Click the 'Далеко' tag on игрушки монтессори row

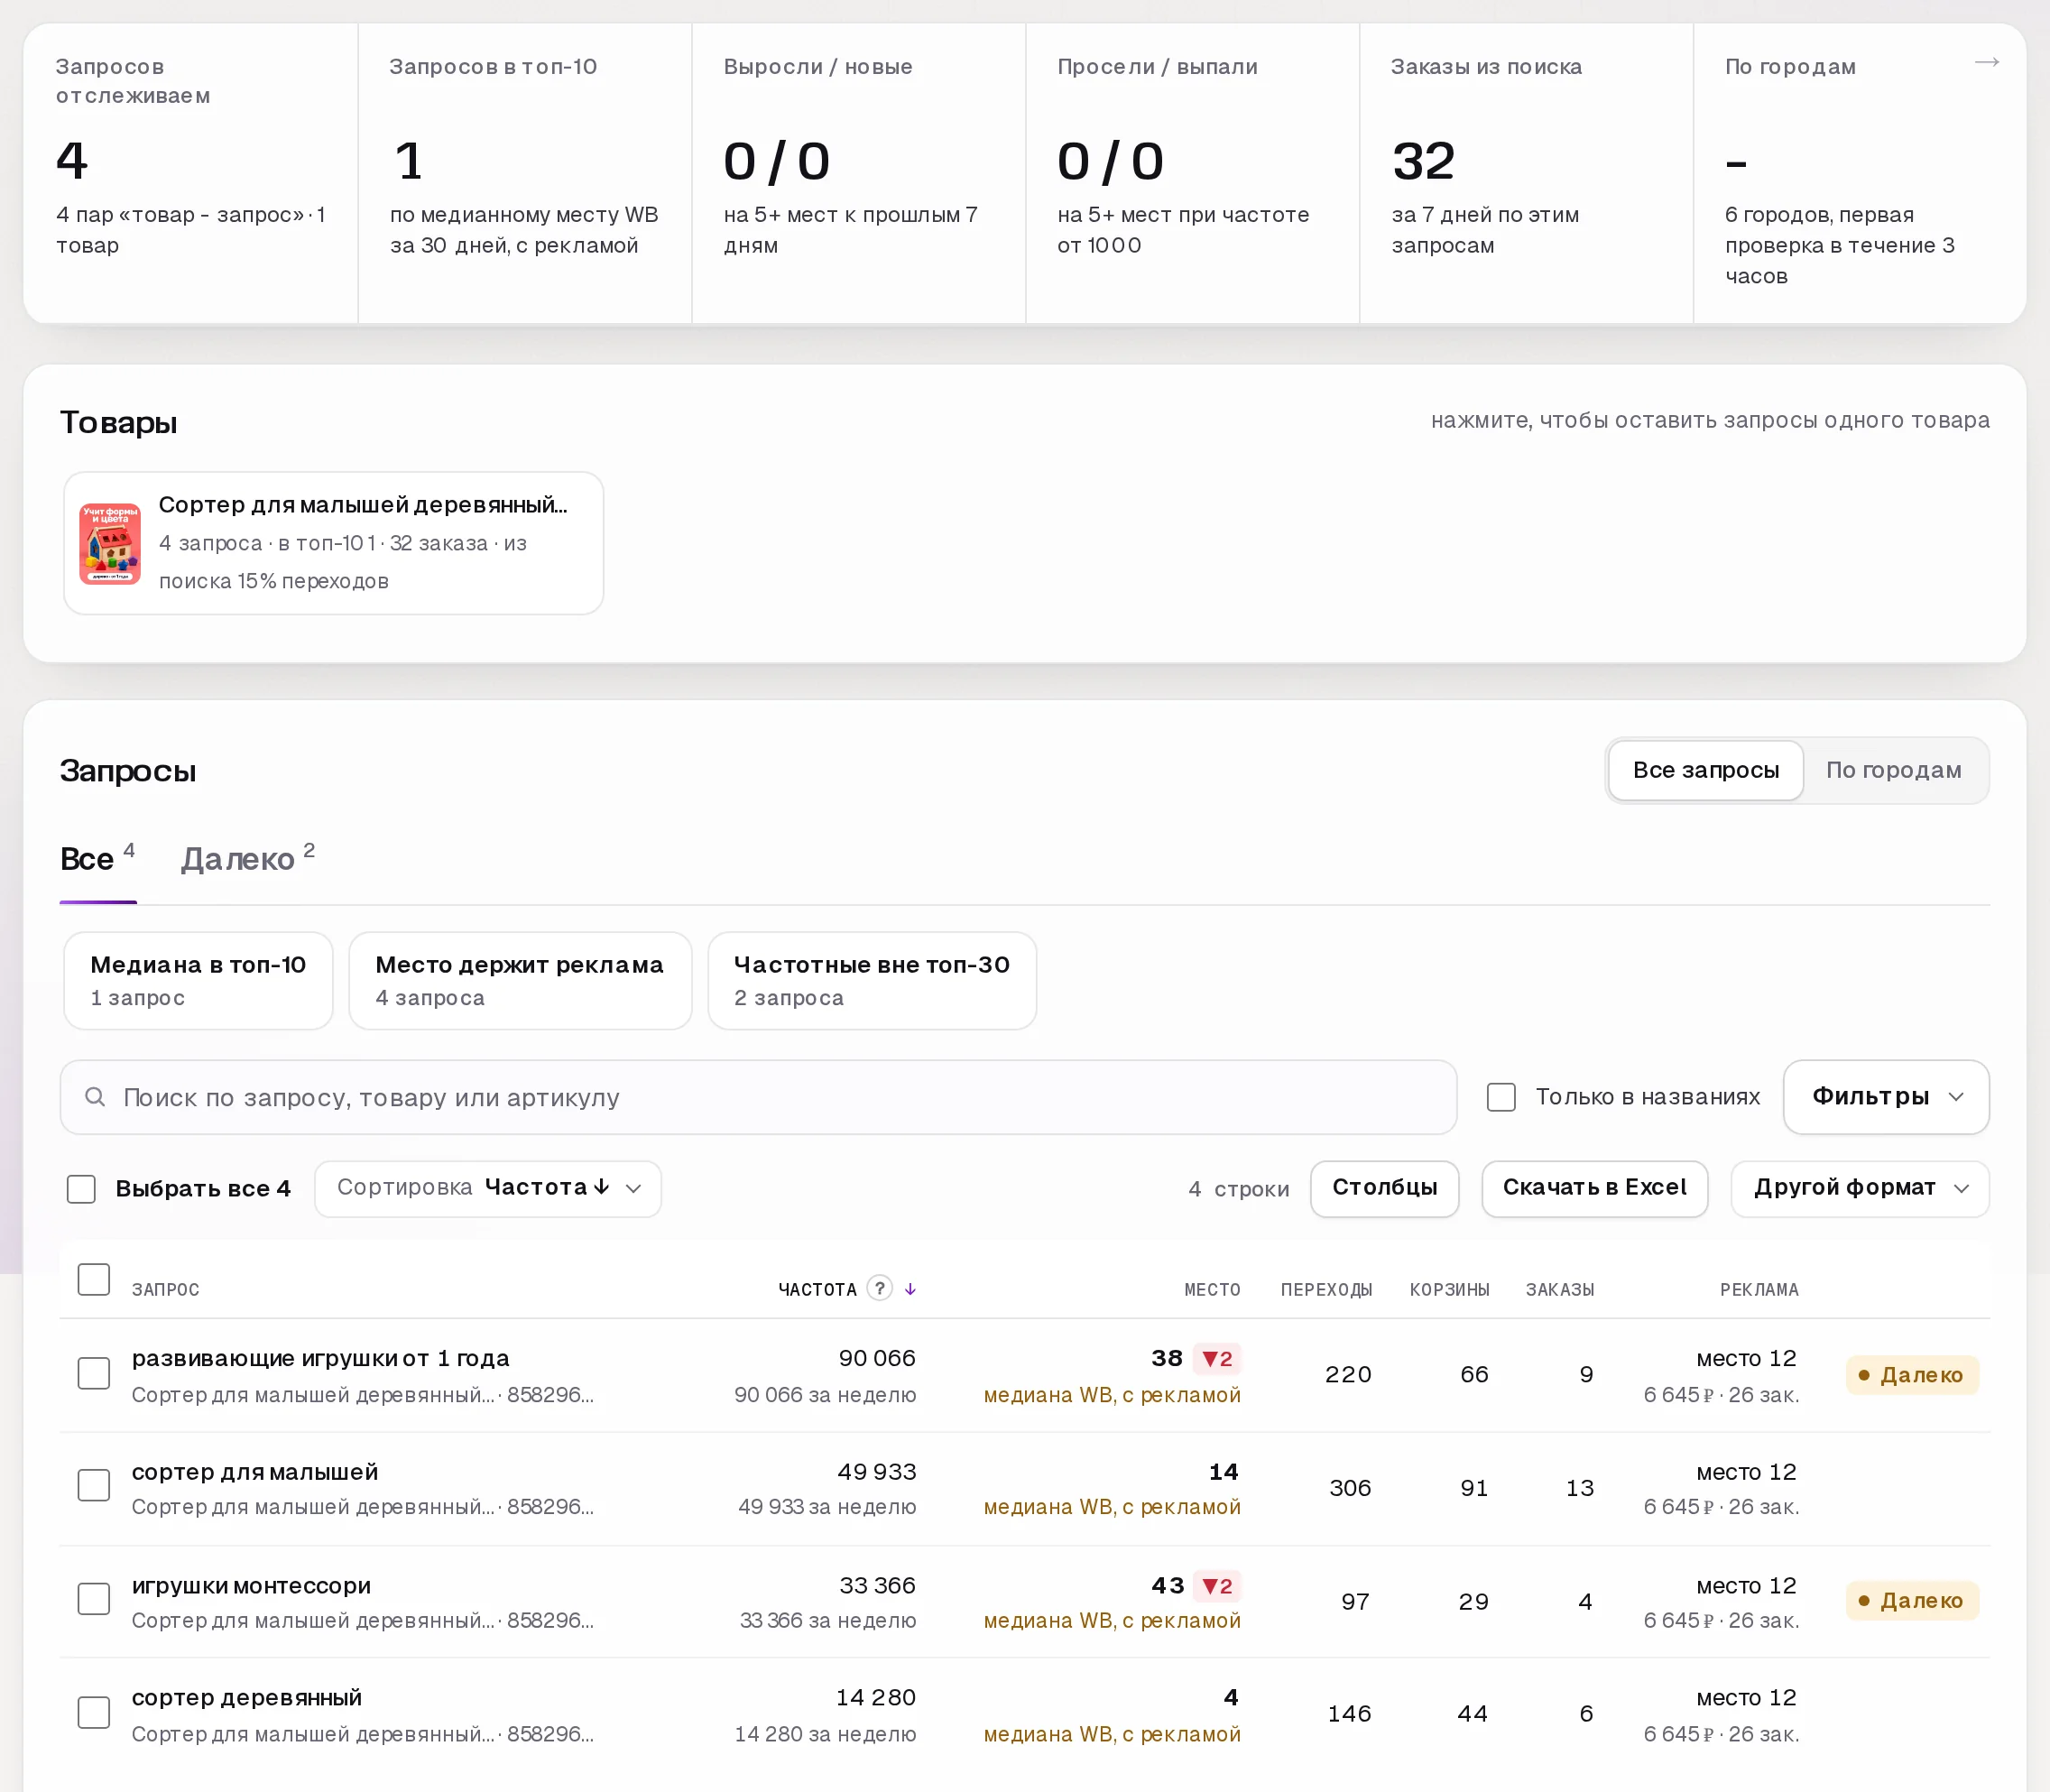[1911, 1600]
